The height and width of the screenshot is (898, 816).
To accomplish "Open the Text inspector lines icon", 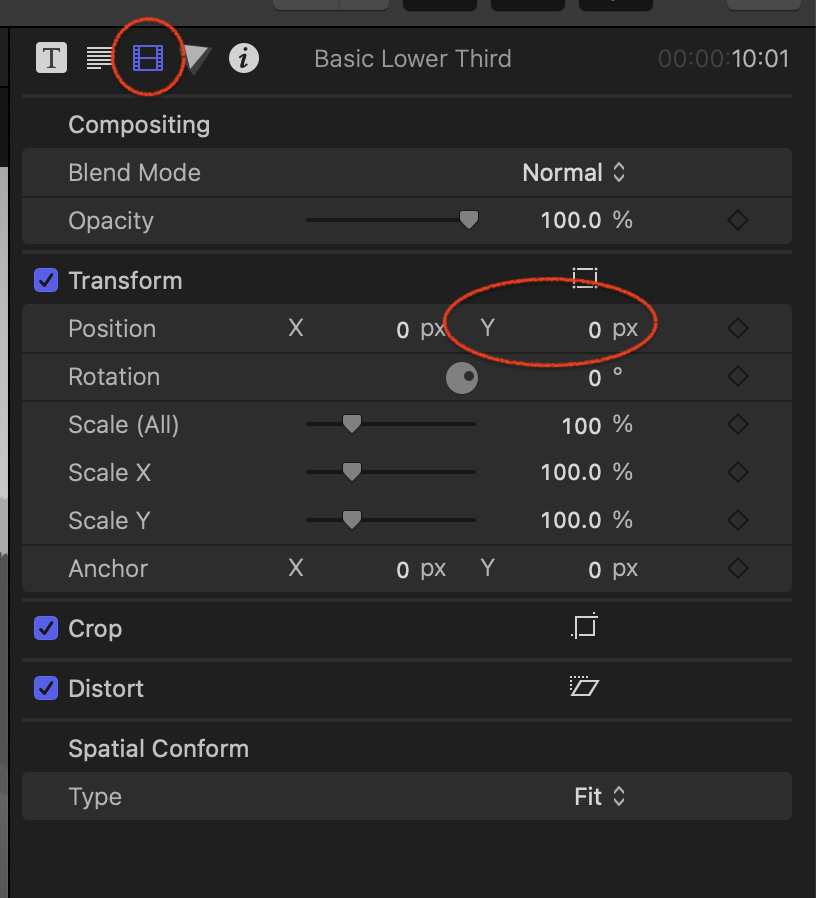I will pyautogui.click(x=99, y=58).
